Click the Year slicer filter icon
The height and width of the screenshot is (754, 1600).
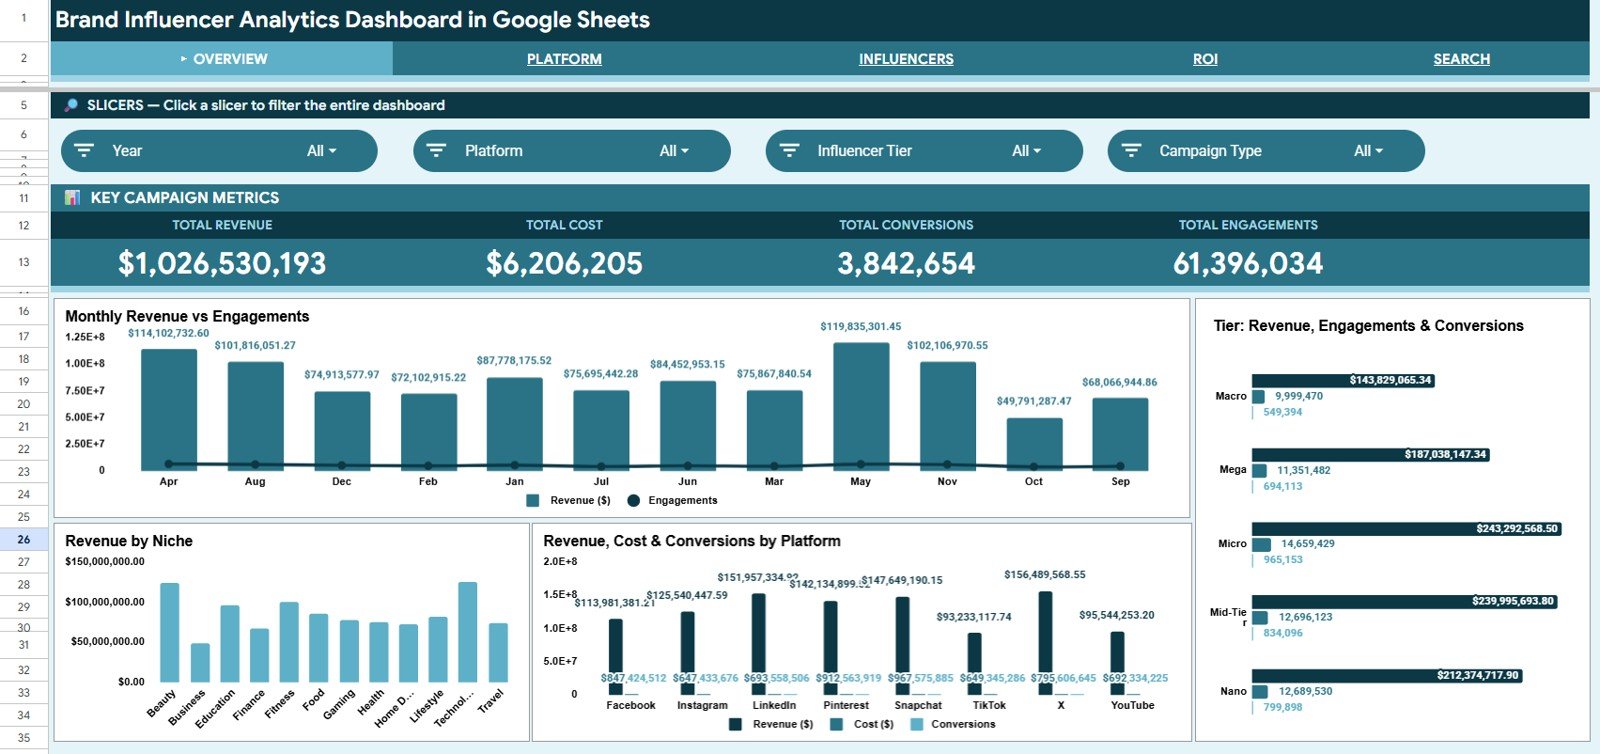84,150
